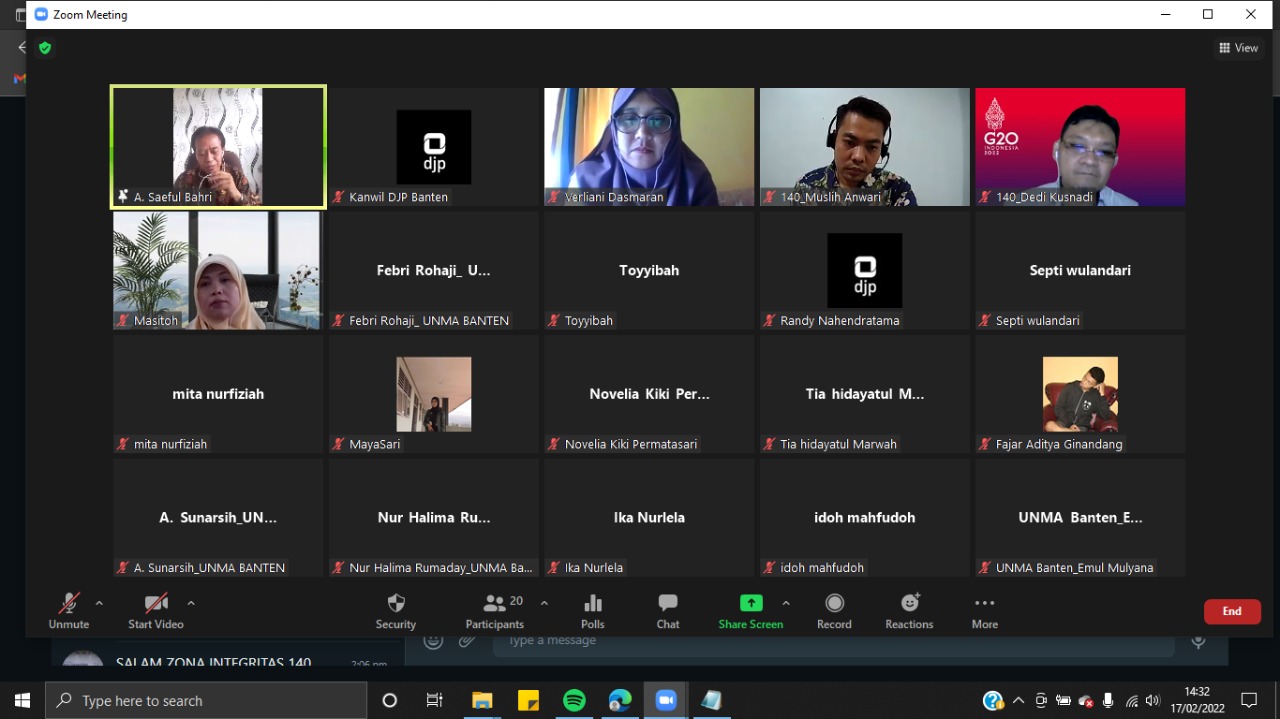Click the green Share Screen icon
Viewport: 1280px width, 719px height.
tap(750, 604)
